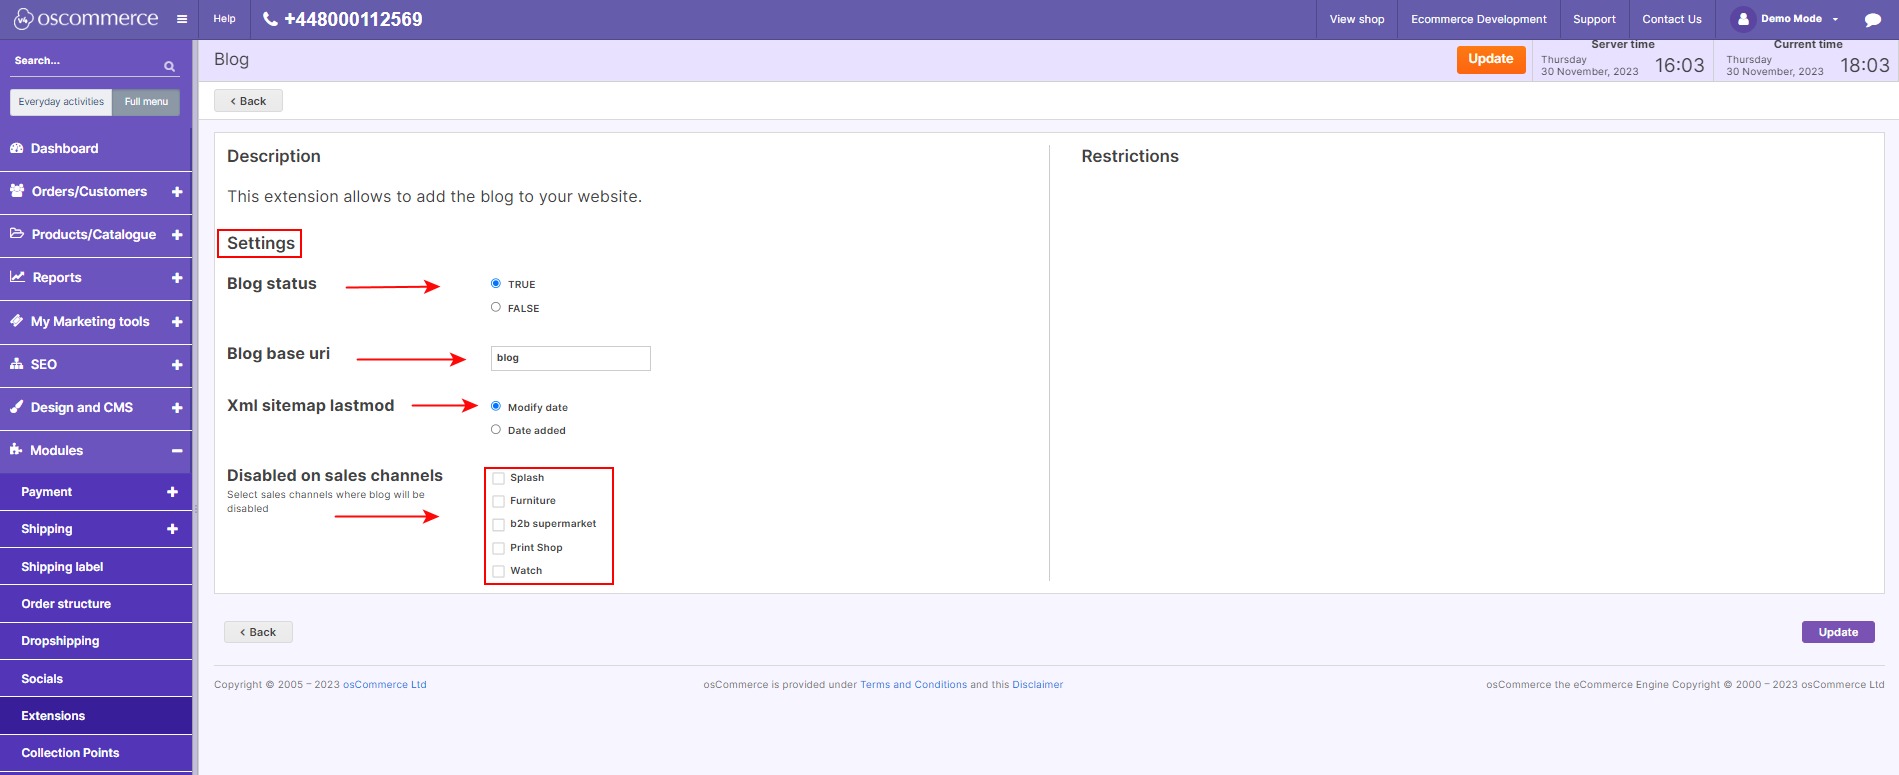Screen dimensions: 1899x775
Task: Open View shop link
Action: click(x=1357, y=19)
